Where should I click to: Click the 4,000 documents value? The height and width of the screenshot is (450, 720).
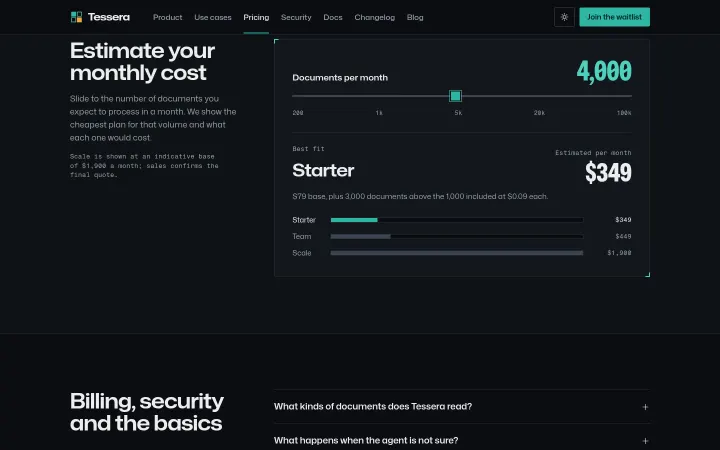point(604,71)
